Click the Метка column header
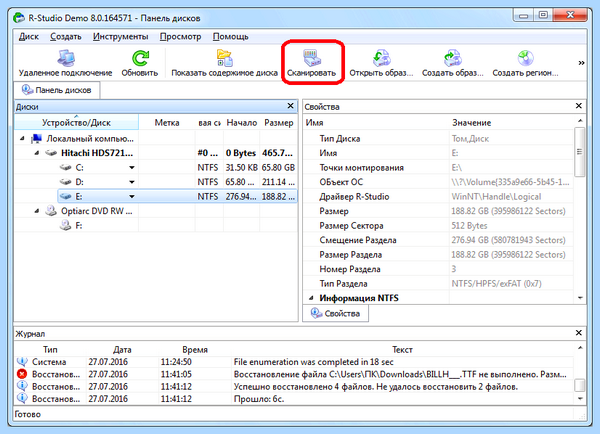 [x=167, y=122]
